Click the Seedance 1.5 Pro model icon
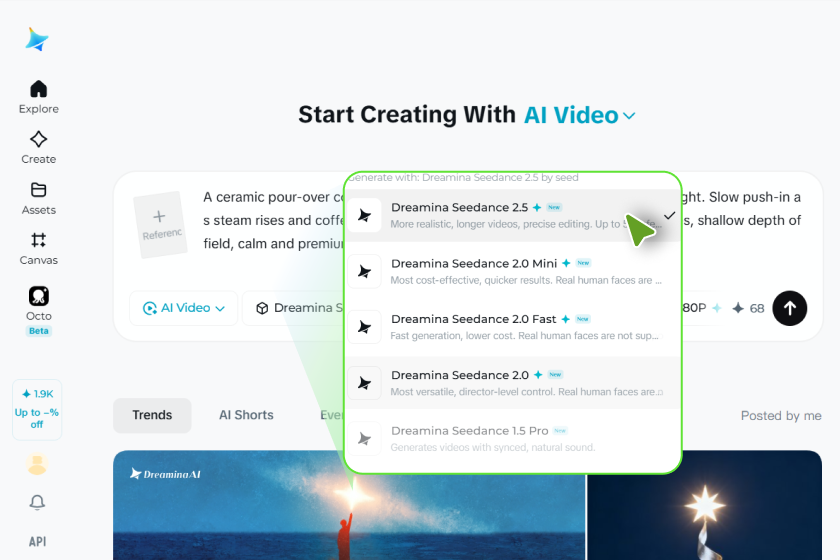Viewport: 840px width, 560px height. [364, 438]
